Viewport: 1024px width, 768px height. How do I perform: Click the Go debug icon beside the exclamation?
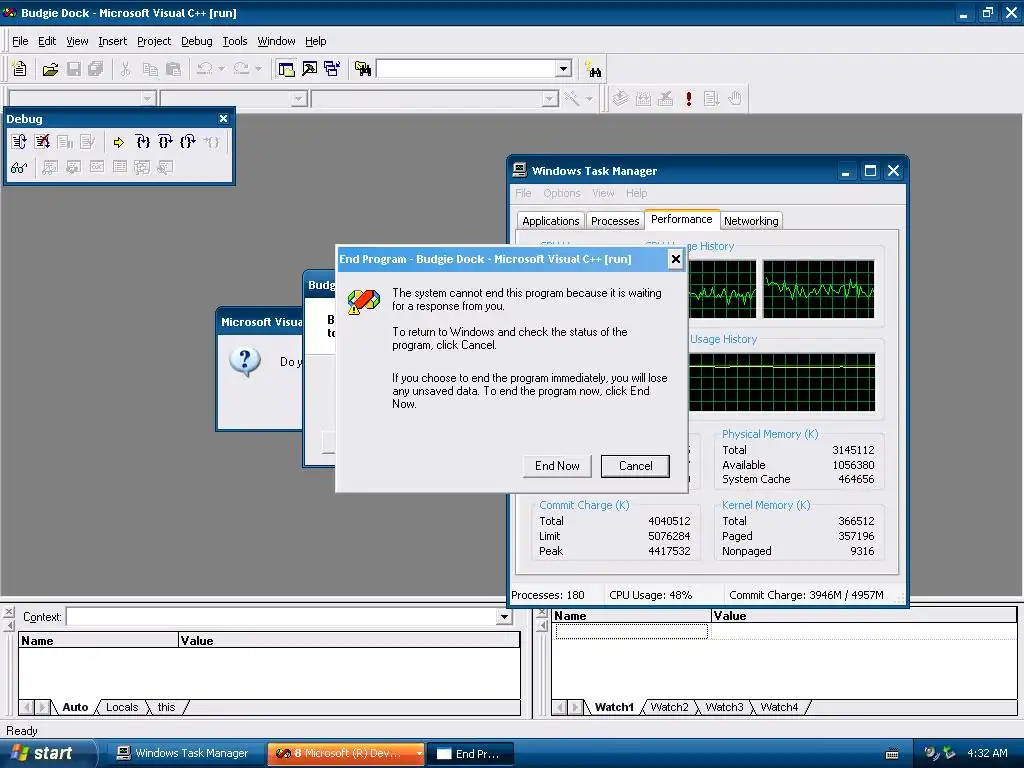tap(711, 99)
